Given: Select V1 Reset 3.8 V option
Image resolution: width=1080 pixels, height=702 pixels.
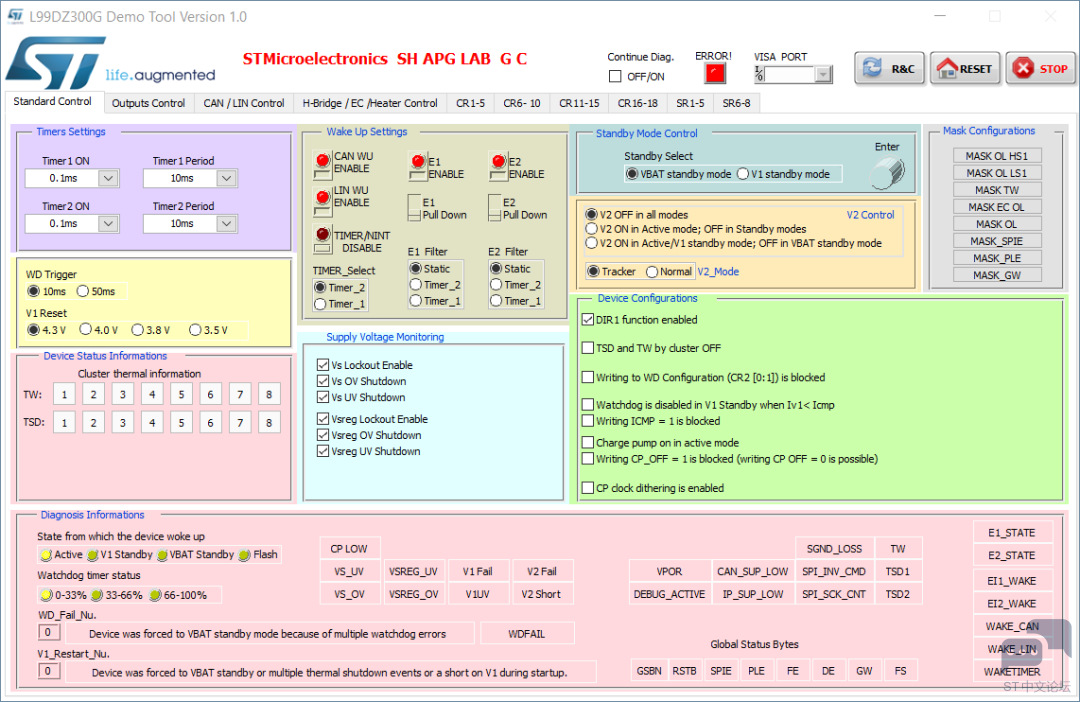Looking at the screenshot, I should [138, 330].
